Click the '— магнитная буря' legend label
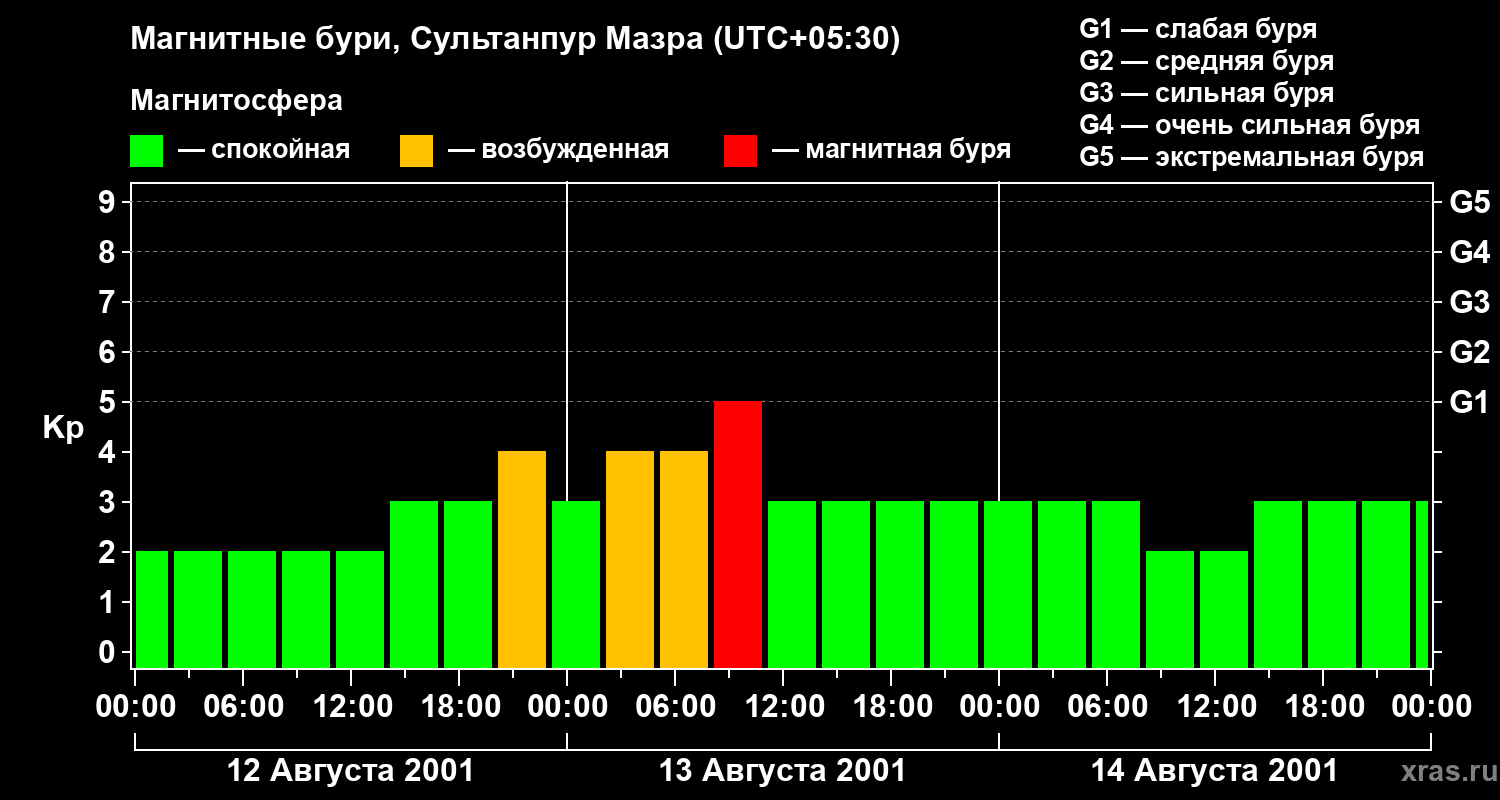This screenshot has width=1500, height=800. 892,150
